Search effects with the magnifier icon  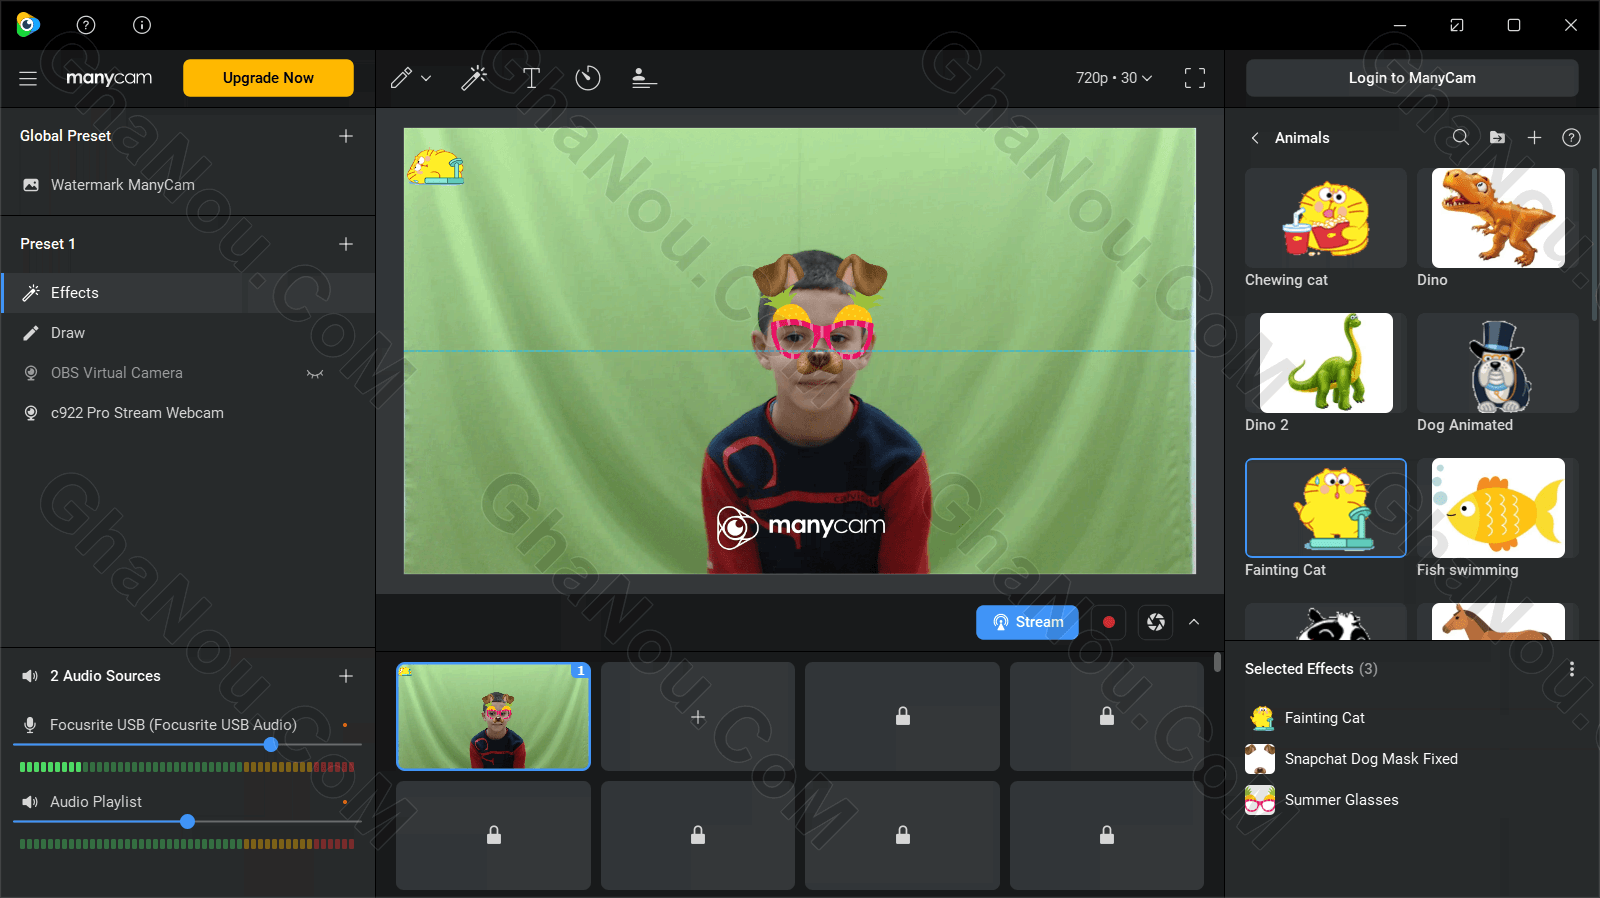coord(1461,137)
